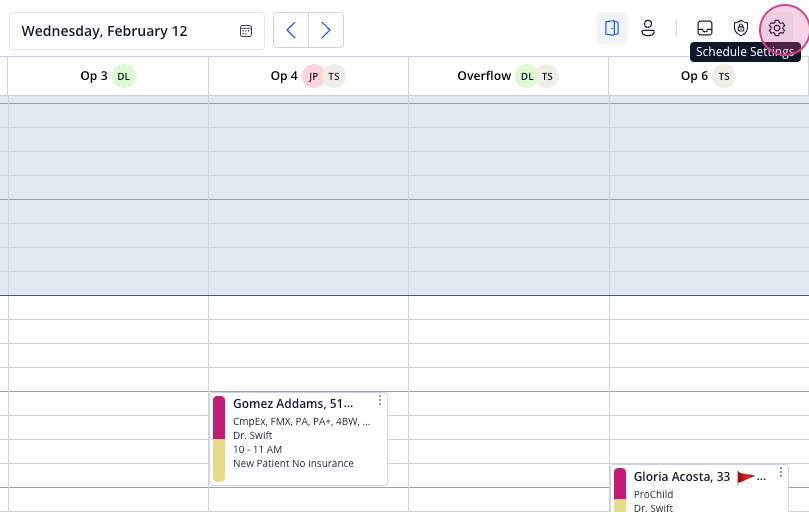809x512 pixels.
Task: Click the color status bar on Gomez Addams
Action: (x=219, y=439)
